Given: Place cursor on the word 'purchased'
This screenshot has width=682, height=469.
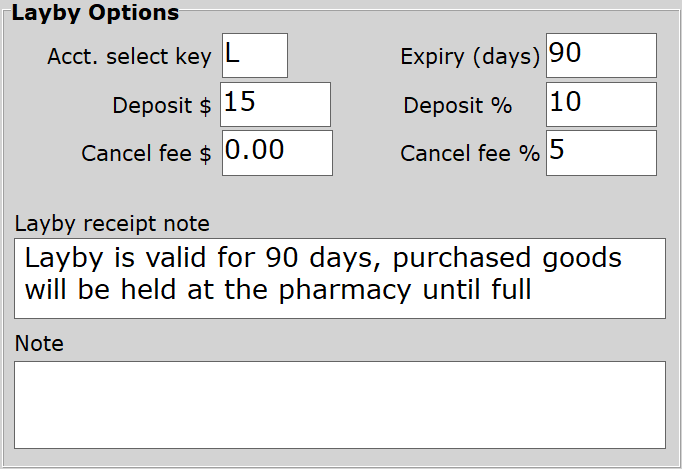Looking at the screenshot, I should 450,258.
